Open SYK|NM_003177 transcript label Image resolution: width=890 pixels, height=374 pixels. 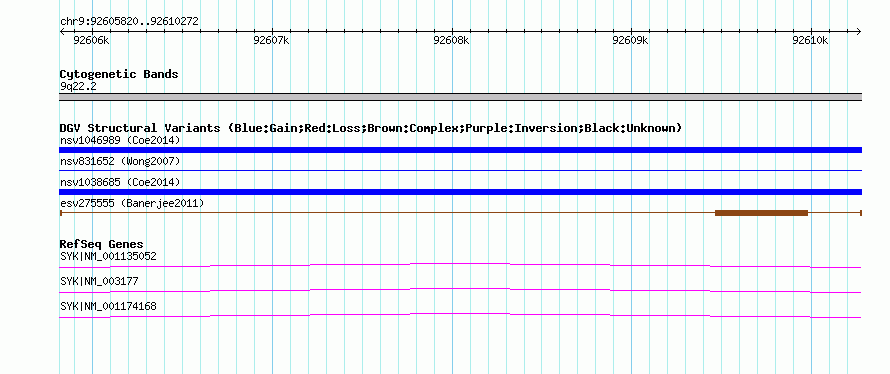pos(99,281)
